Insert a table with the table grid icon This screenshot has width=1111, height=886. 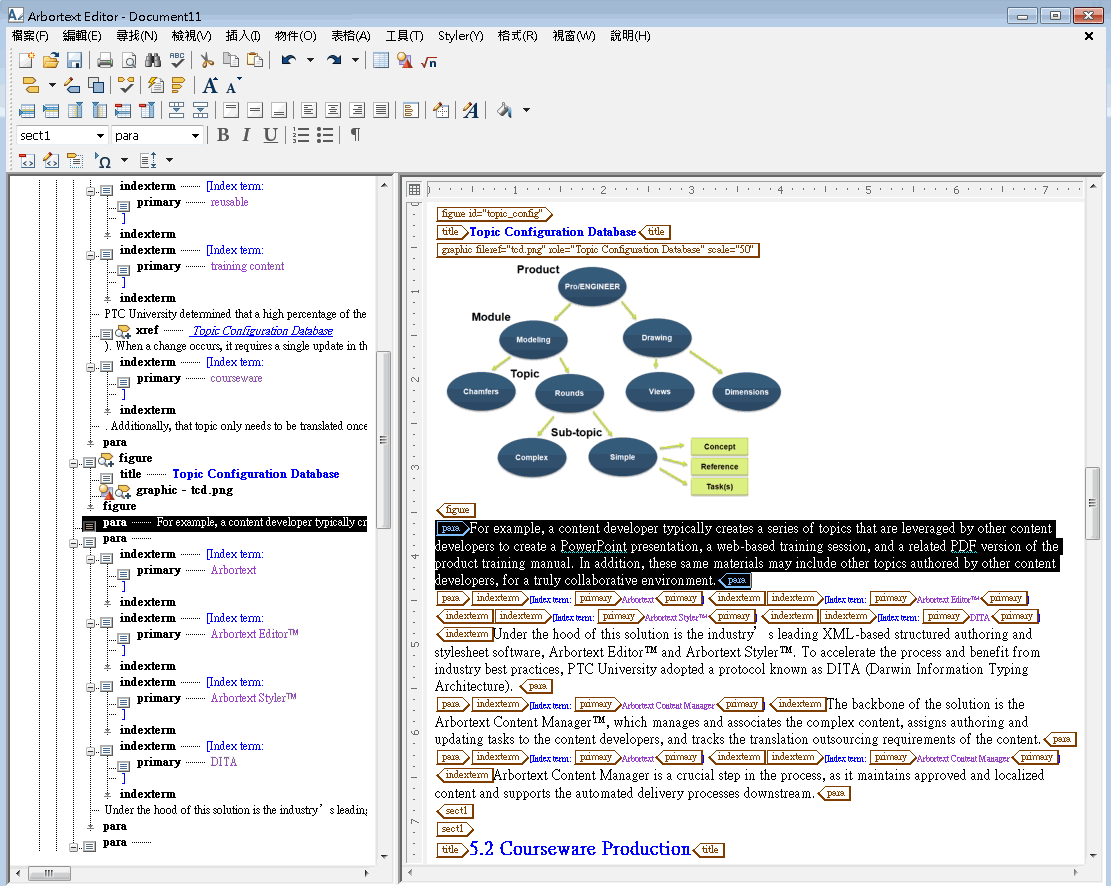(x=380, y=61)
